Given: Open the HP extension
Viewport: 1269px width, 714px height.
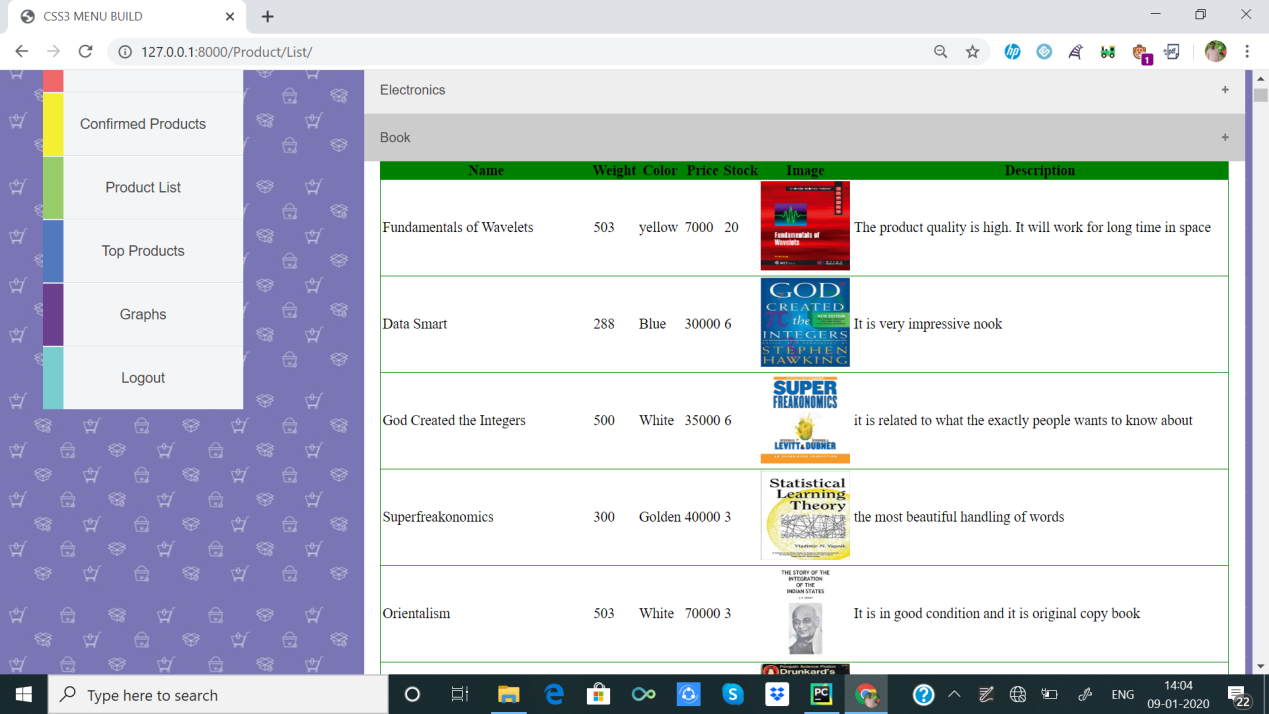Looking at the screenshot, I should tap(1012, 52).
